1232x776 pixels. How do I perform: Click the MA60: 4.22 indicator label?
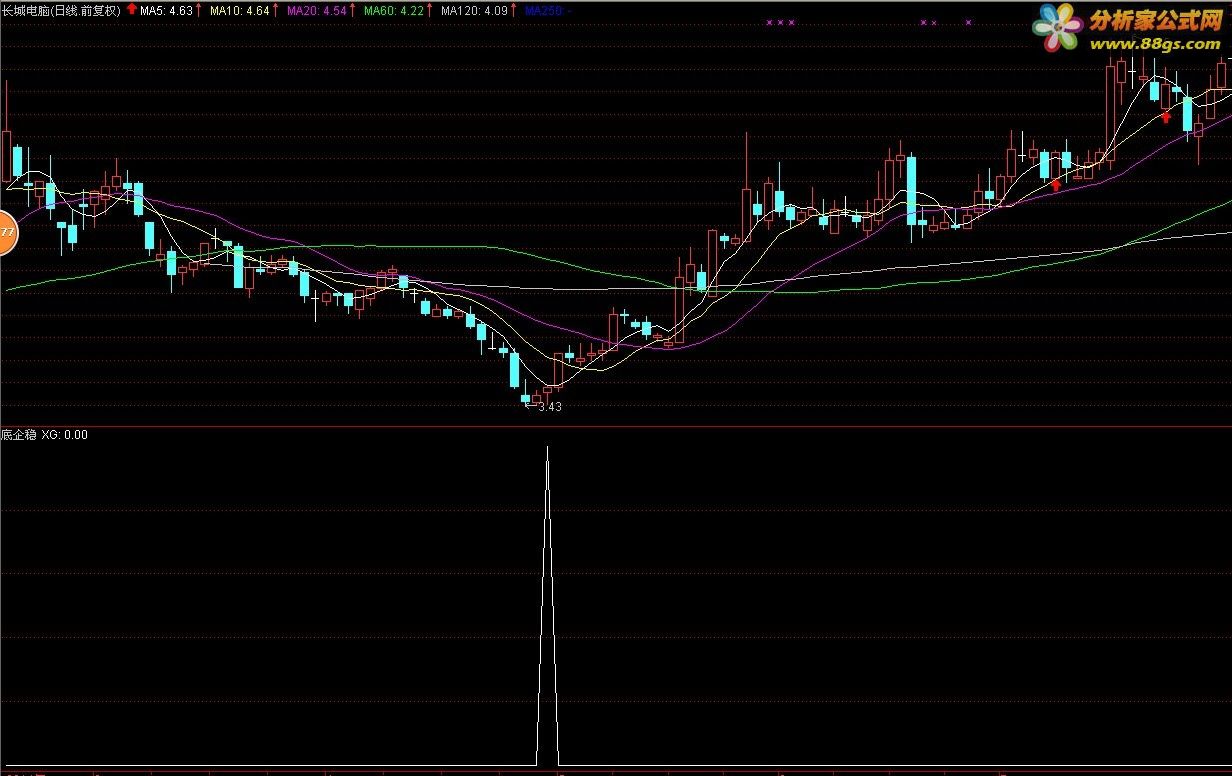(x=393, y=11)
